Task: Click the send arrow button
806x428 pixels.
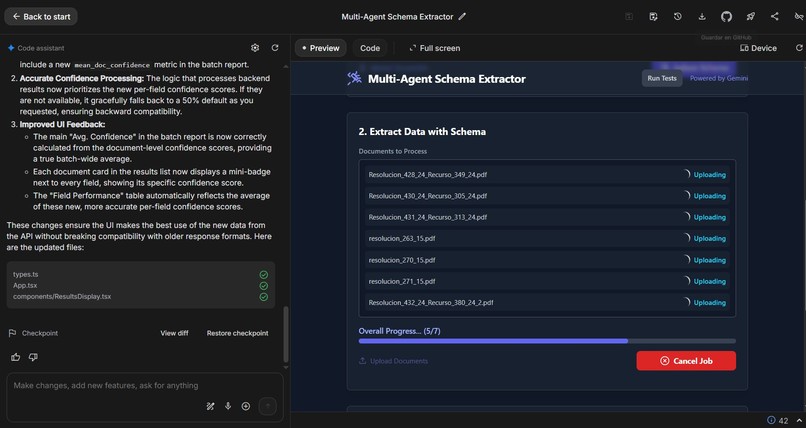Action: [x=267, y=406]
